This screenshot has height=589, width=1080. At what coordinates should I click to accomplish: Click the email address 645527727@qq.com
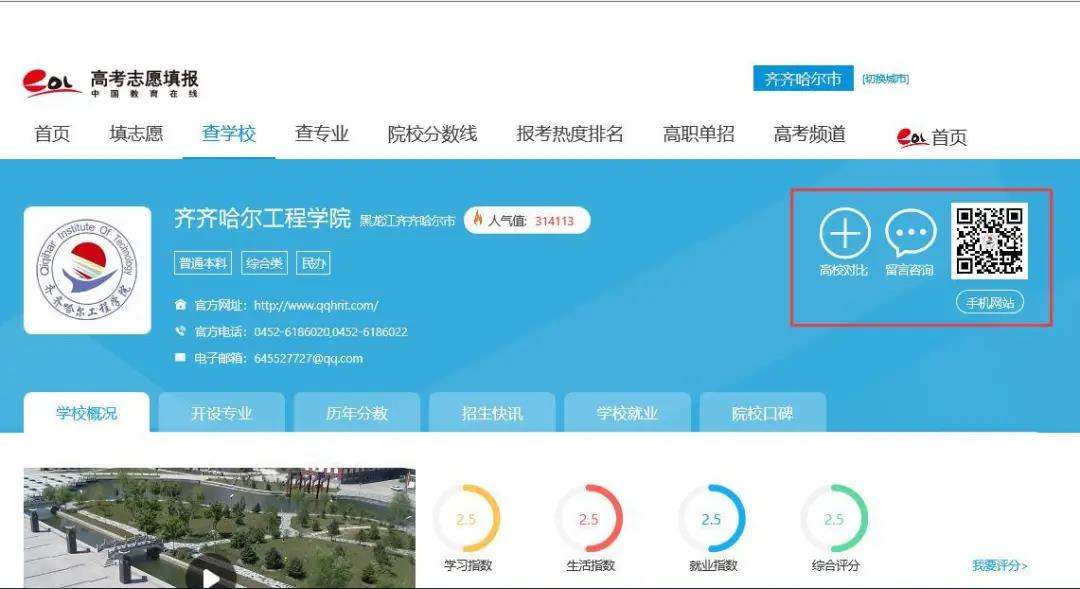coord(308,358)
